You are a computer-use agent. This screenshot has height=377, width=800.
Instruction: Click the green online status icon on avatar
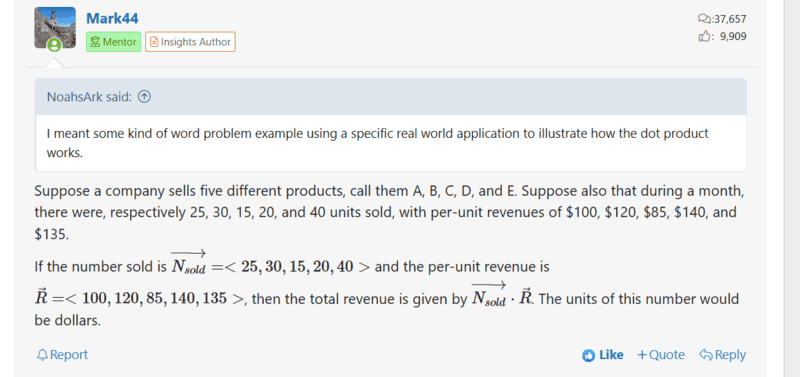(x=54, y=45)
